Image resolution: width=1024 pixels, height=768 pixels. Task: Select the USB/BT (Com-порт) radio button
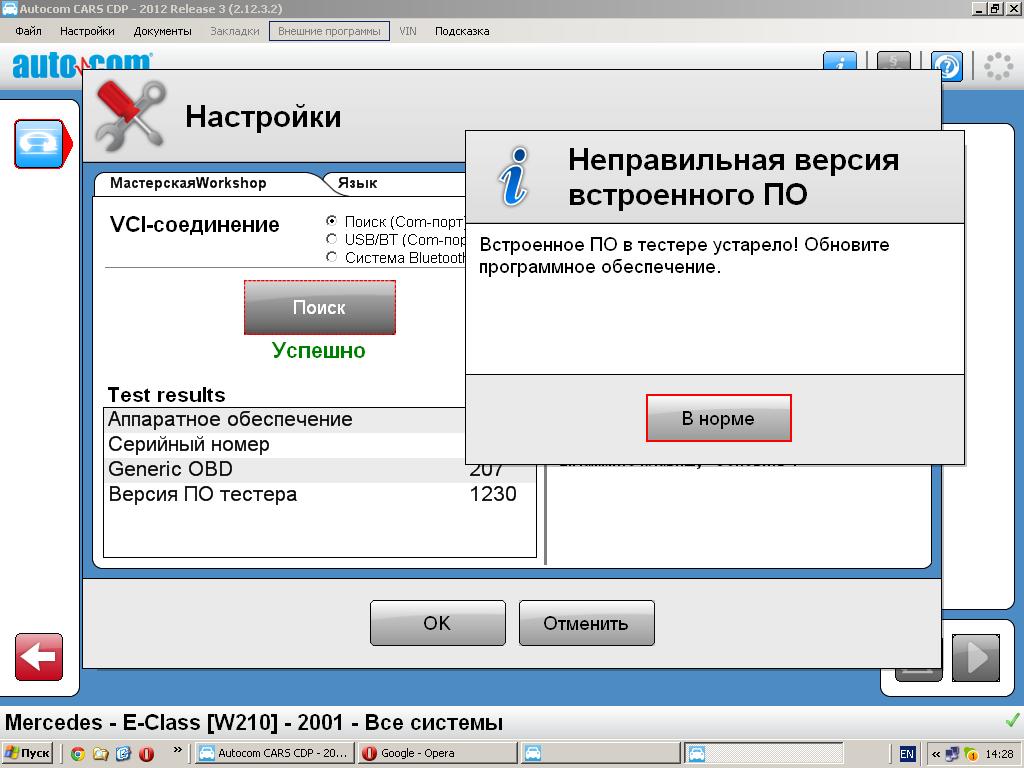[332, 239]
